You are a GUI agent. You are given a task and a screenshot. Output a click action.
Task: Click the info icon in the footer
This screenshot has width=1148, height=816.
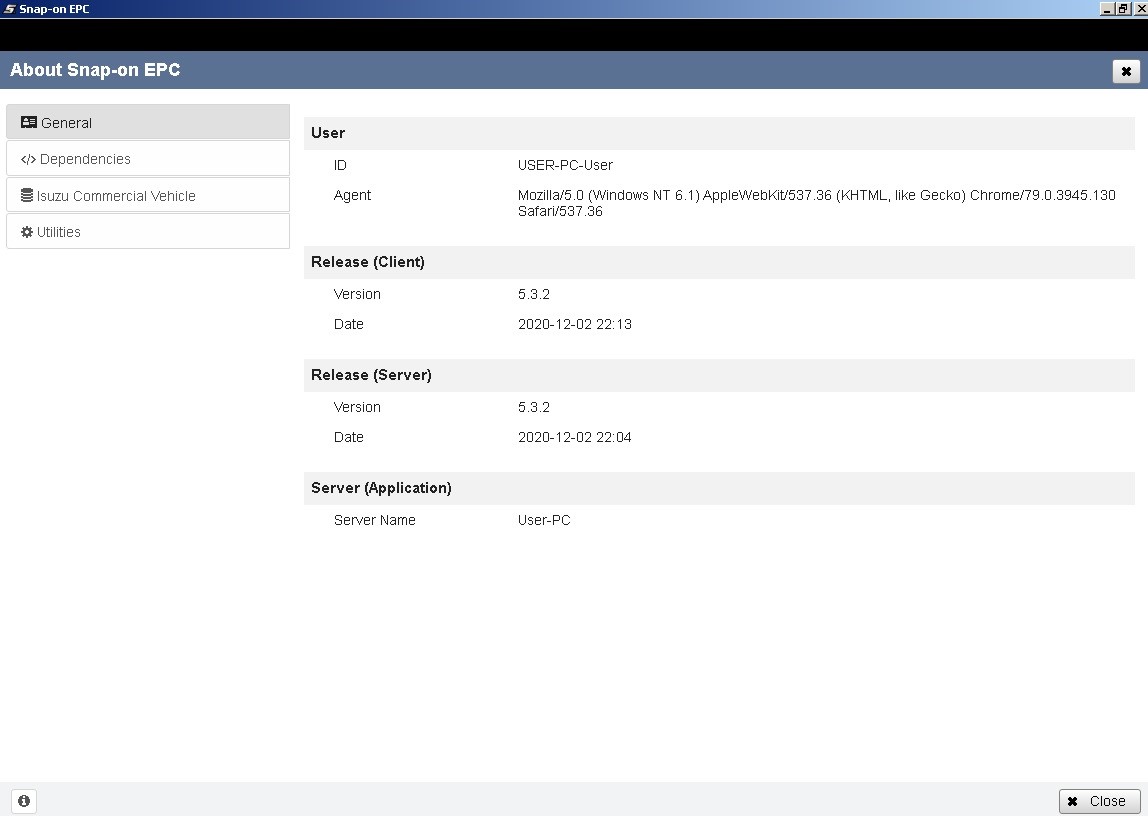pyautogui.click(x=23, y=801)
